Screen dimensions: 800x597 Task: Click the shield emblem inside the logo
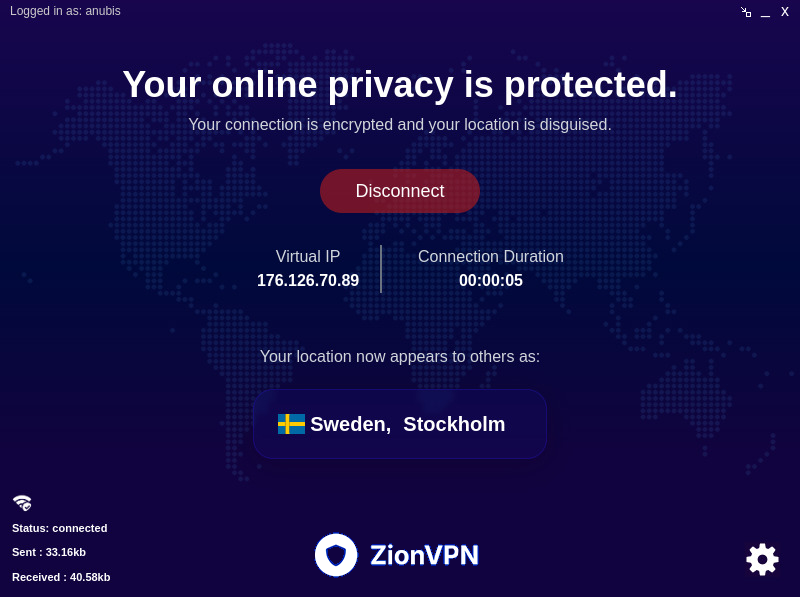(336, 554)
